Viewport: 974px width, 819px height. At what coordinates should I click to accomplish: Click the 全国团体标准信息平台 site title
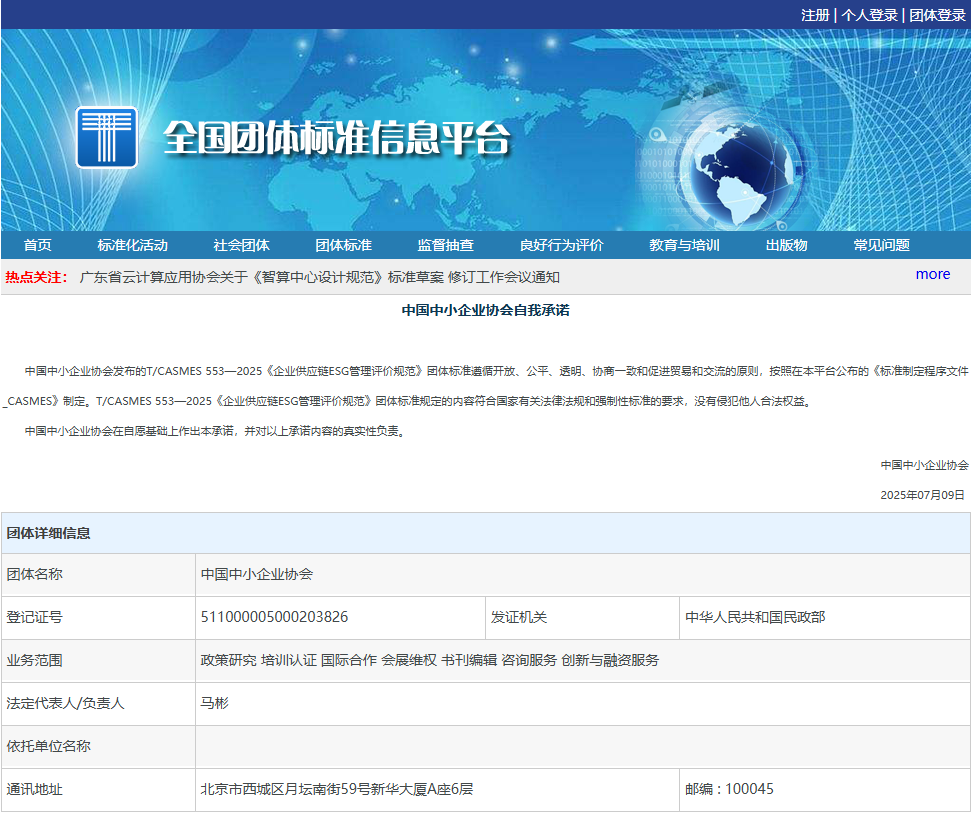(336, 139)
